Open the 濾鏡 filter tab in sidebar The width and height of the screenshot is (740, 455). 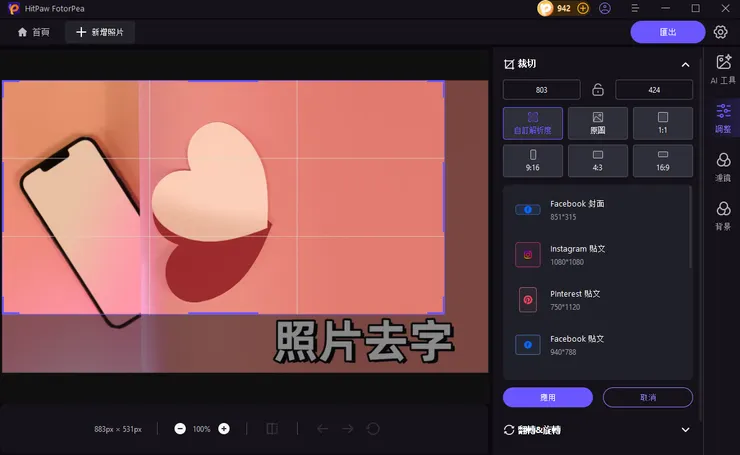click(723, 167)
